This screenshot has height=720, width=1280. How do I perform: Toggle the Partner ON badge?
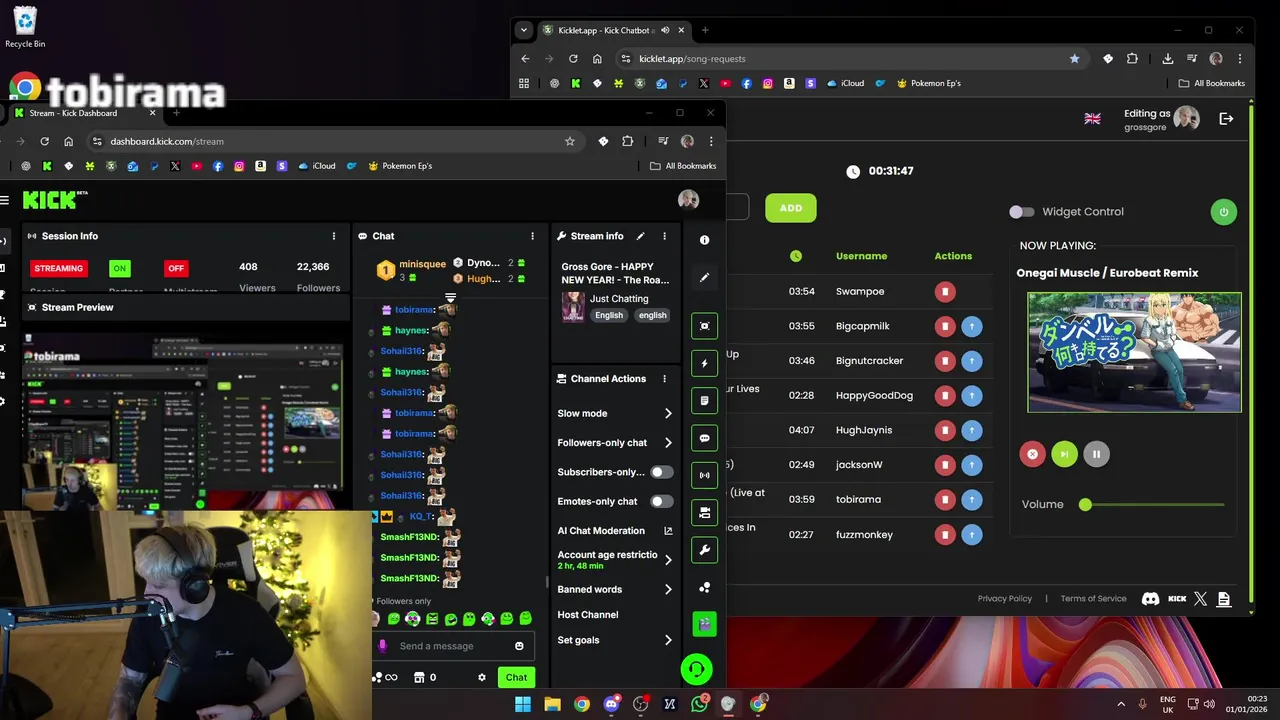pyautogui.click(x=120, y=268)
